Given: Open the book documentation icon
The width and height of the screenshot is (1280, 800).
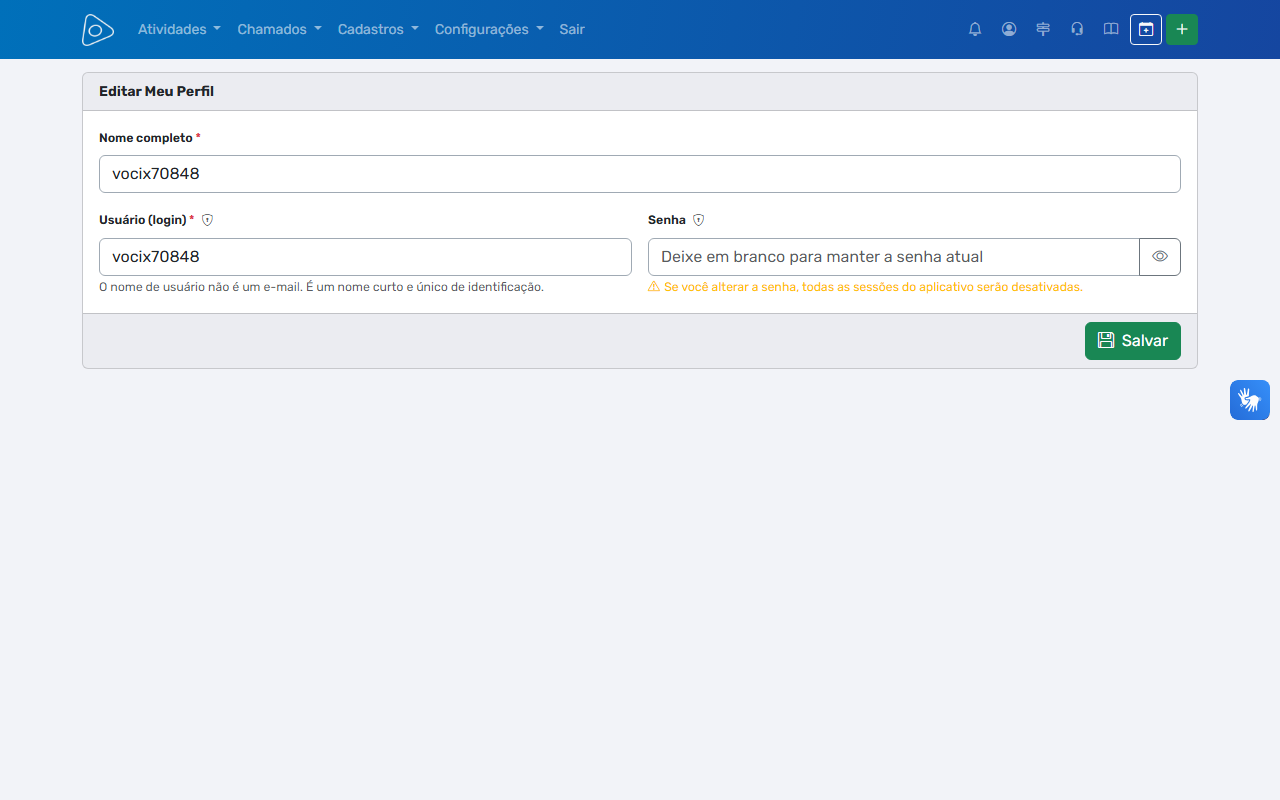Looking at the screenshot, I should (x=1111, y=29).
